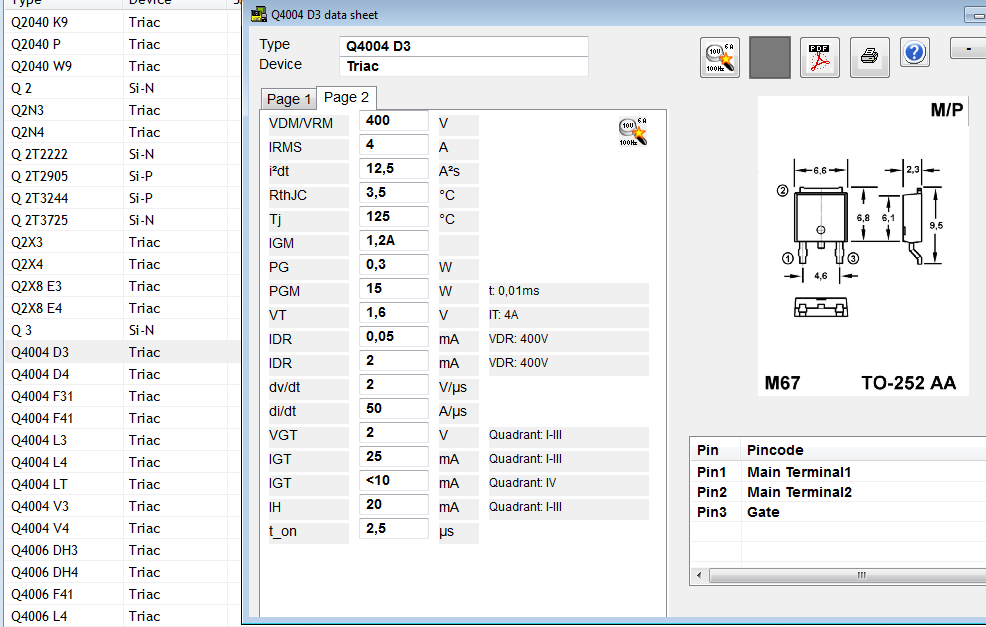Select Q2X4 in the device list
This screenshot has width=986, height=627.
pos(122,264)
